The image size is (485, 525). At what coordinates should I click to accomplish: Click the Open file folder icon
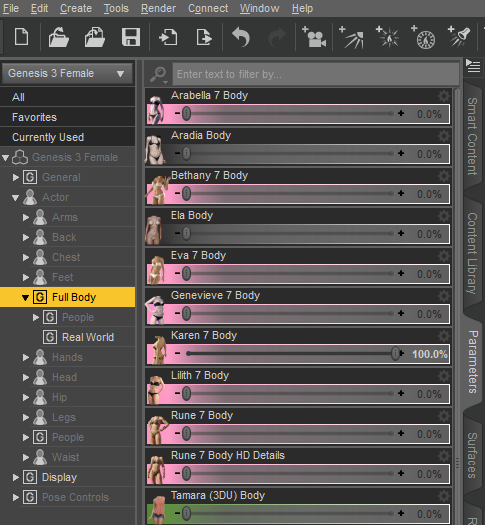point(59,37)
